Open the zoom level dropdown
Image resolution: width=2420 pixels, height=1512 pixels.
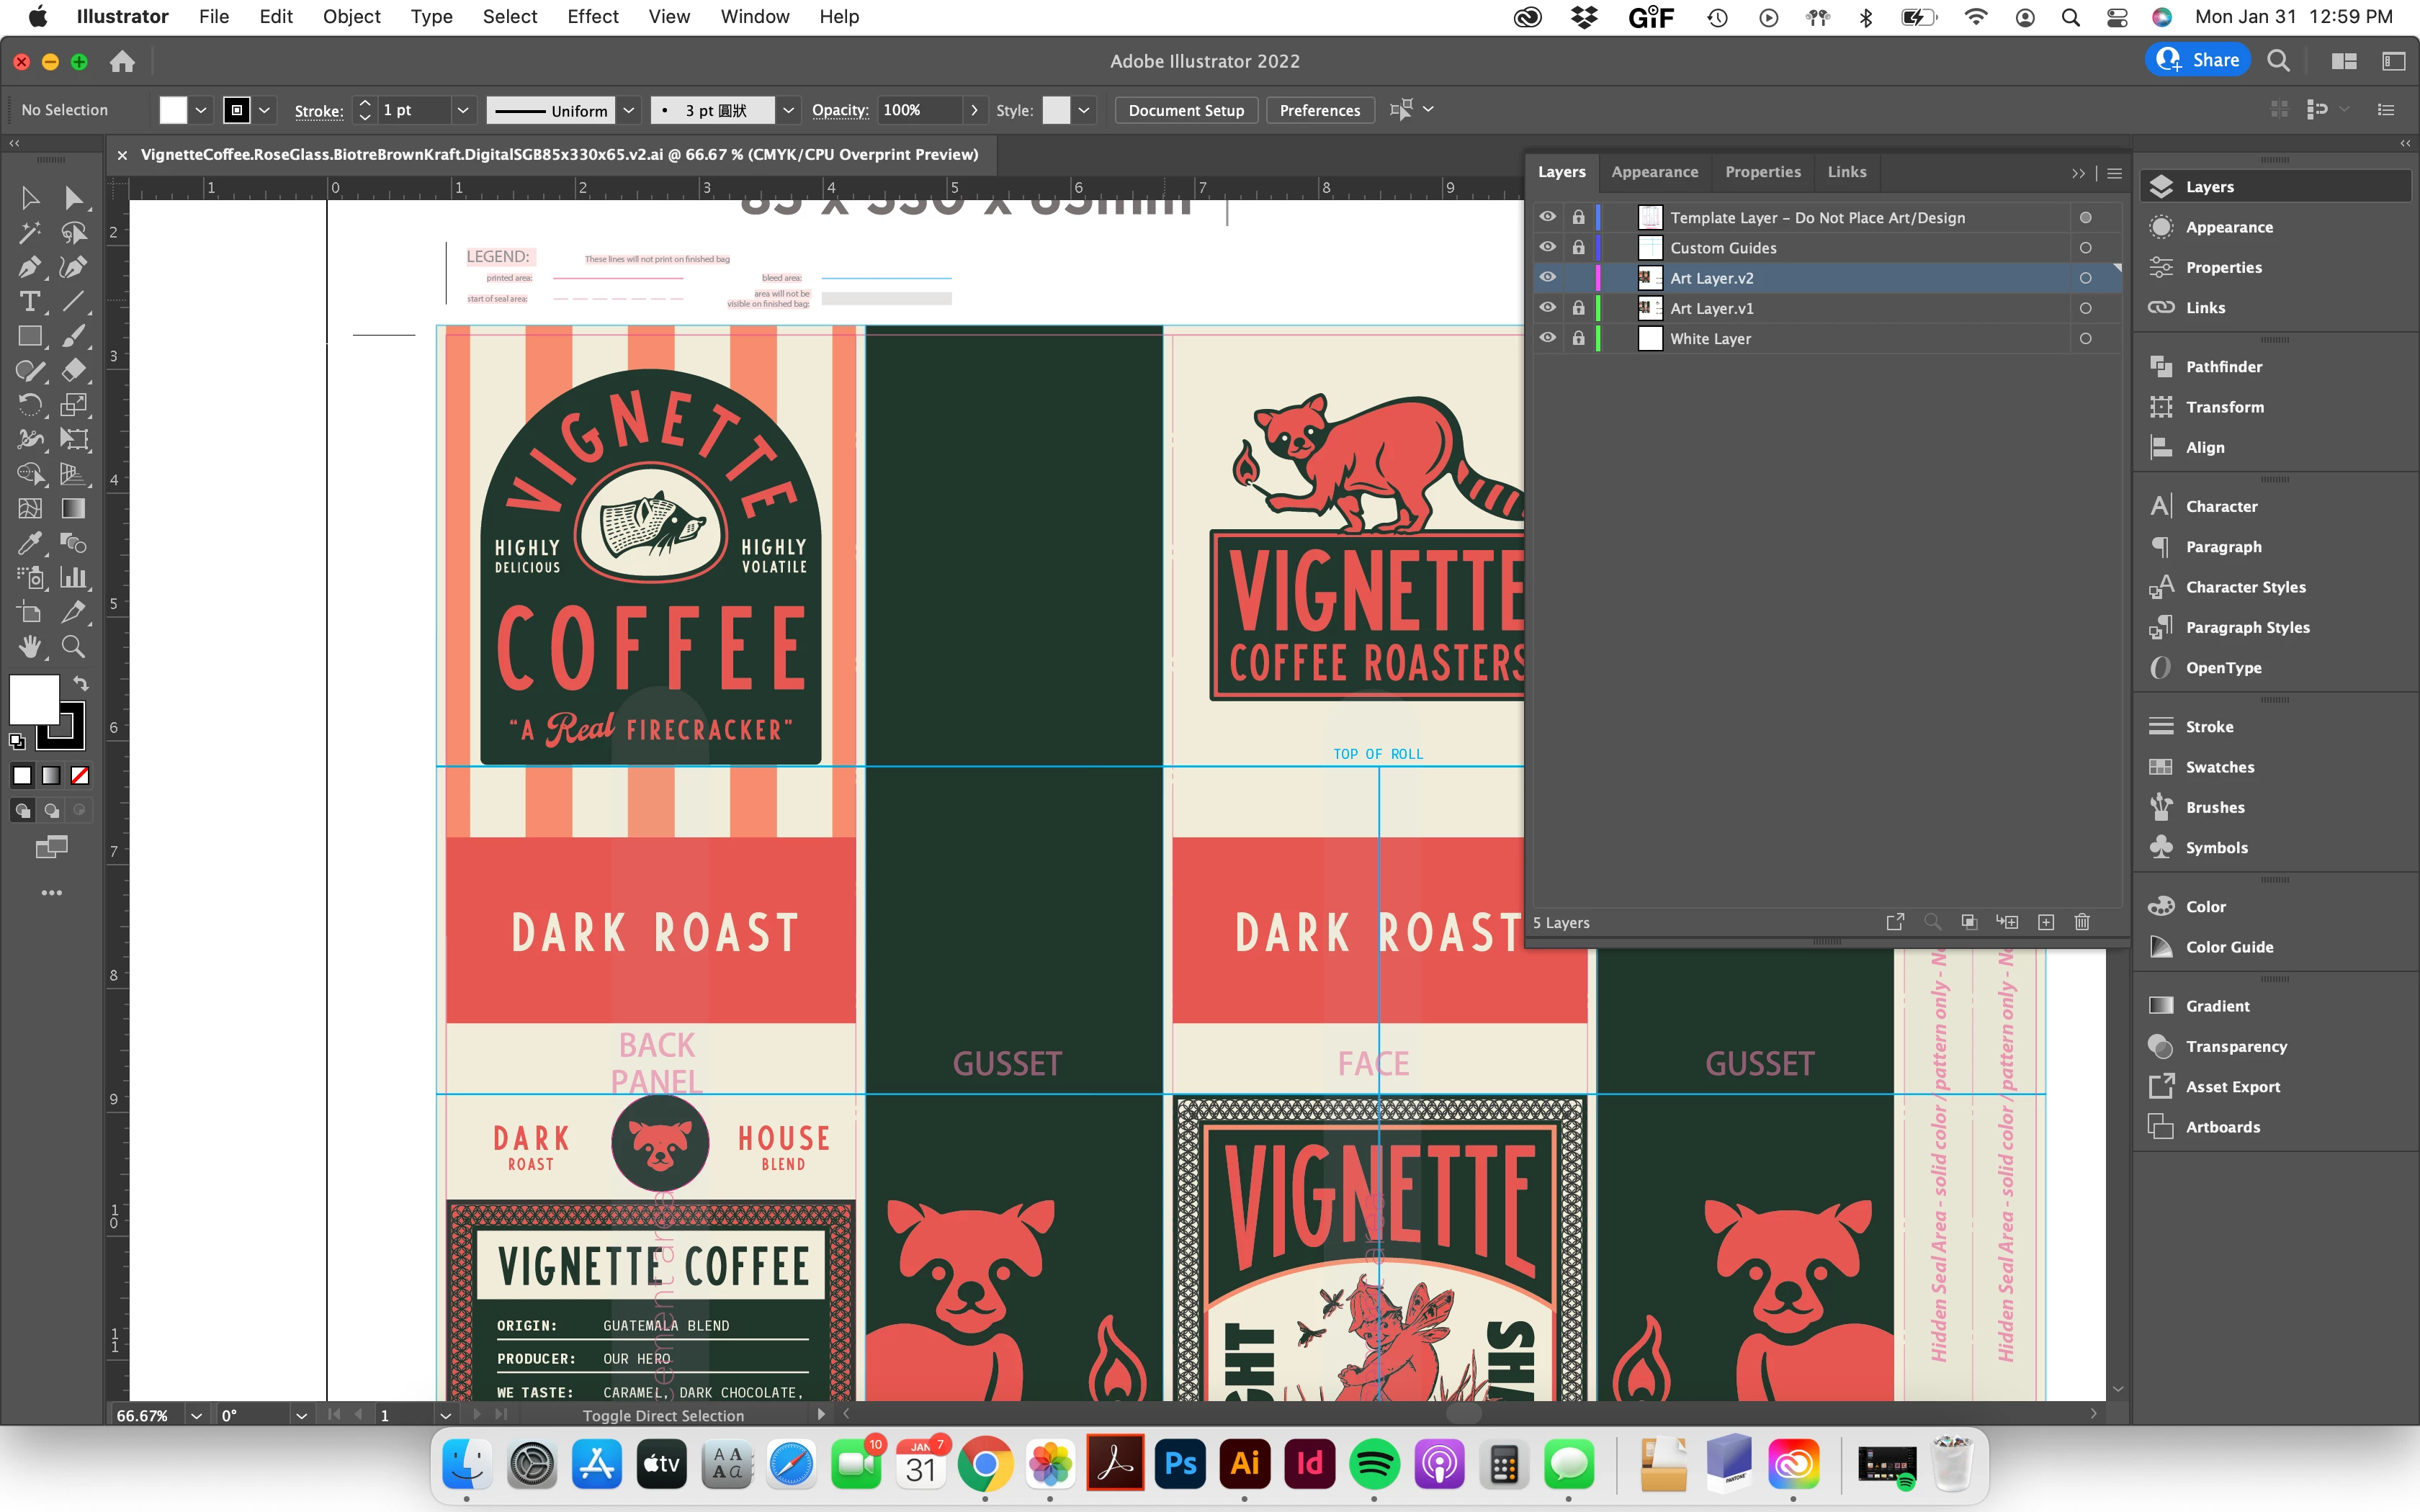coord(197,1415)
